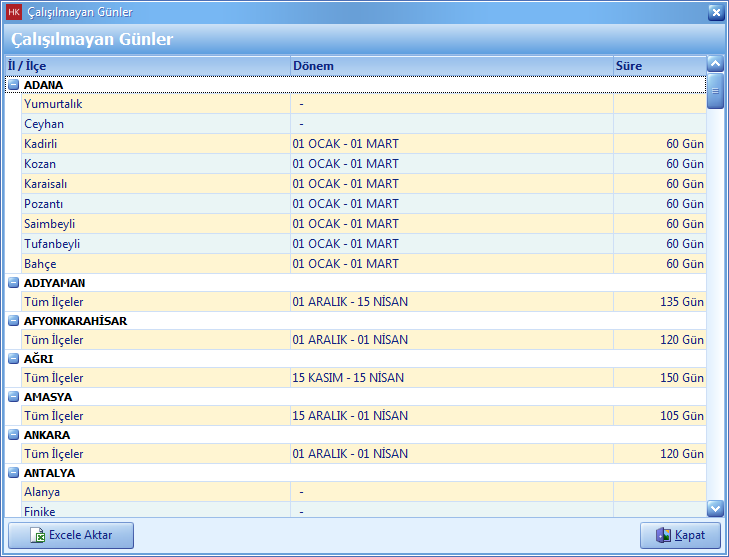The width and height of the screenshot is (729, 557).
Task: Click the vertical scrollbar thumb
Action: pyautogui.click(x=714, y=91)
